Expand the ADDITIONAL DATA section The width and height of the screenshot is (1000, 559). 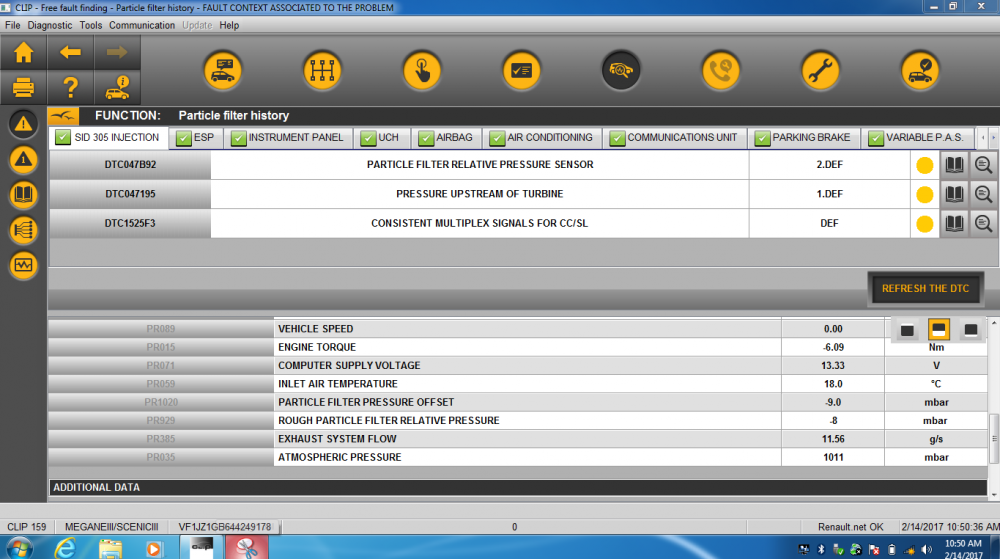518,487
